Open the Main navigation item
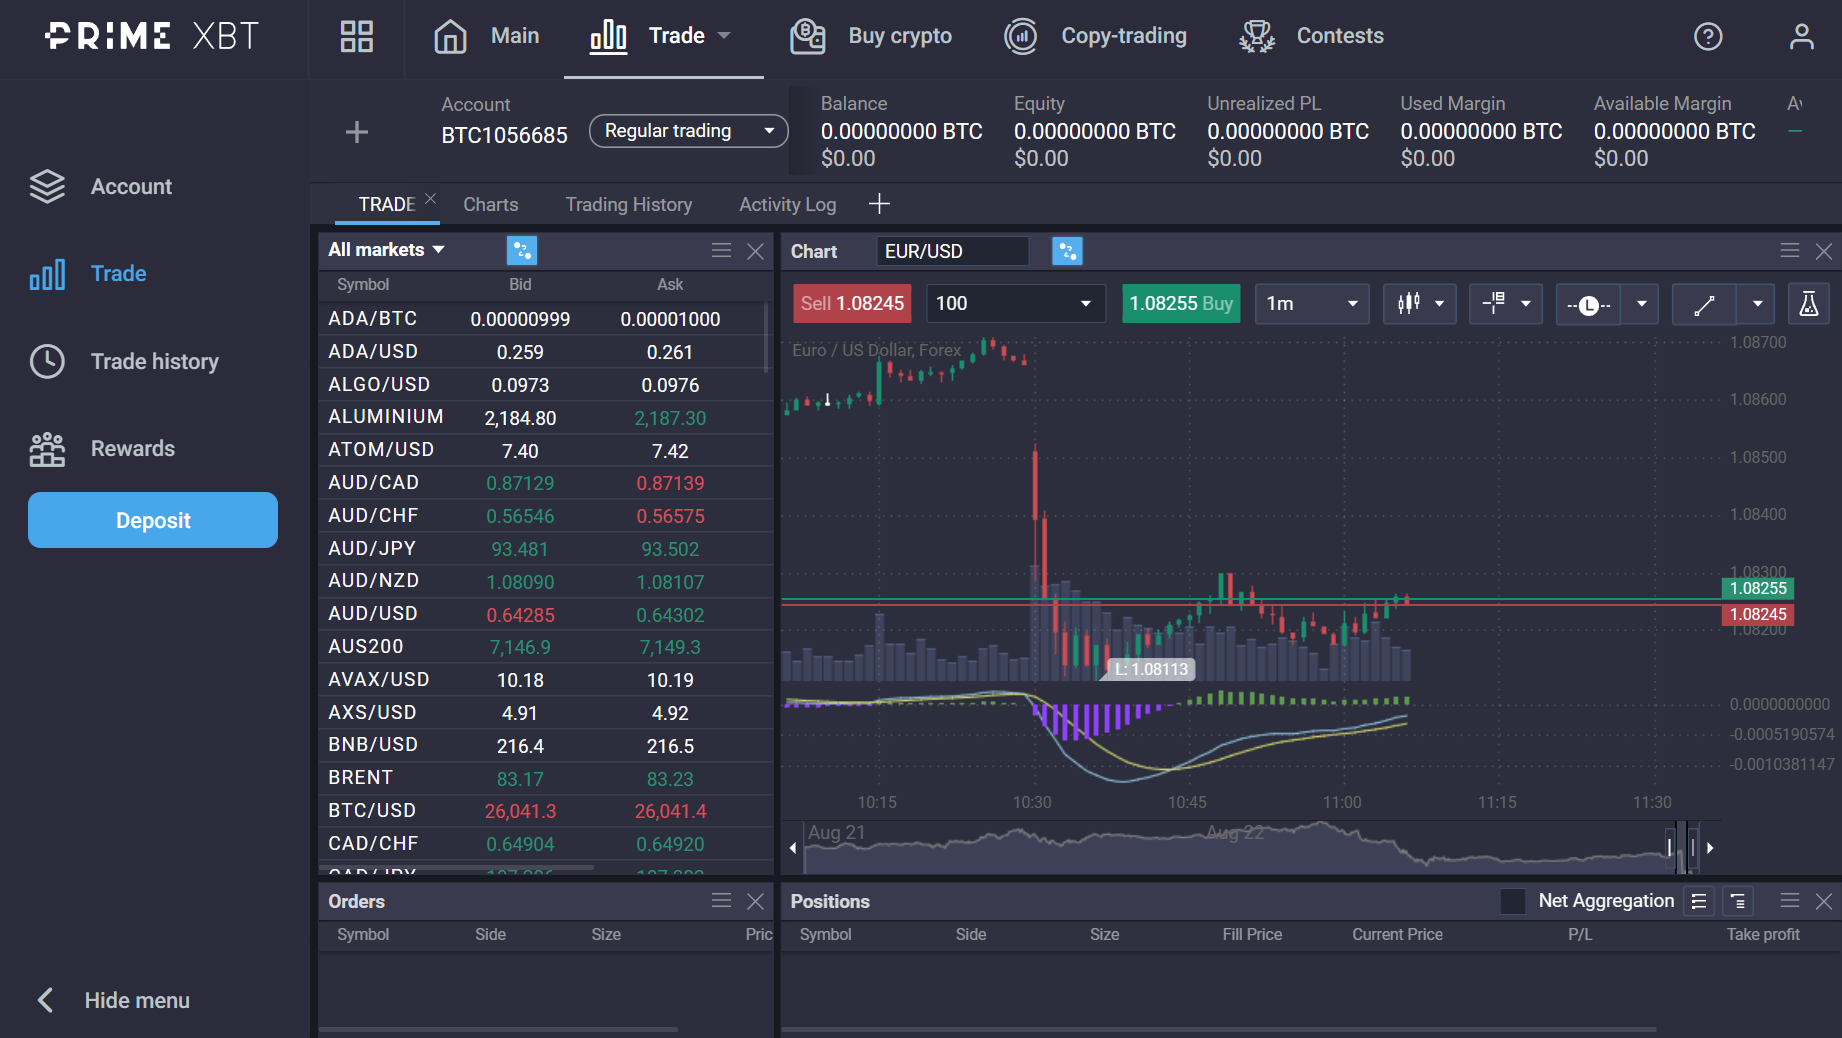Viewport: 1842px width, 1038px height. (486, 37)
